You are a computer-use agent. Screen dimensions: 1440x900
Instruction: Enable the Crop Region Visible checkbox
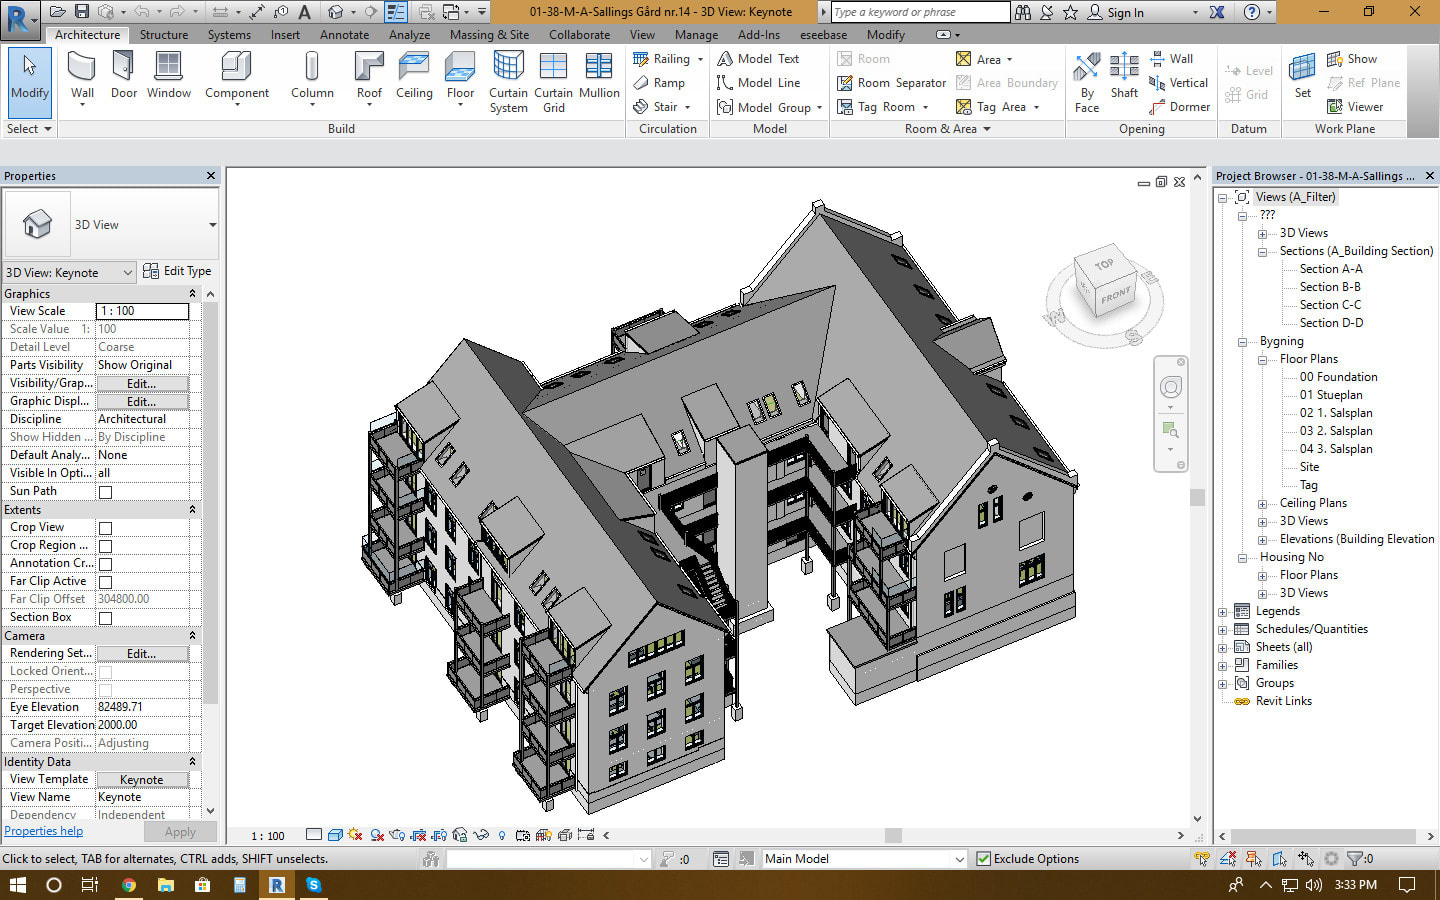point(105,546)
